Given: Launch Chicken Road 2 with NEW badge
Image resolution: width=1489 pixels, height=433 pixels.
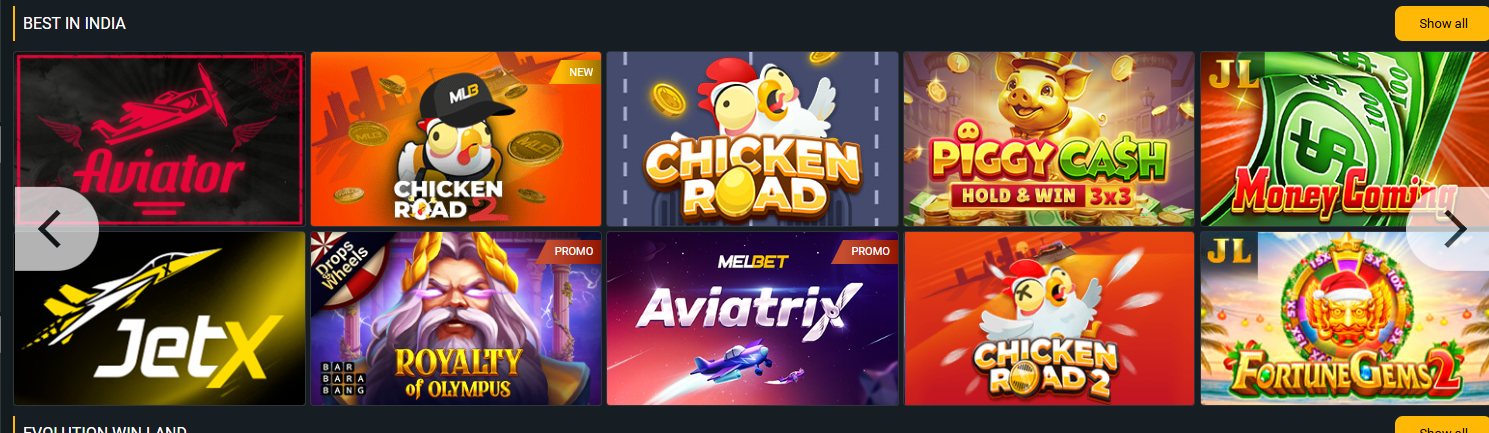Looking at the screenshot, I should (x=456, y=139).
